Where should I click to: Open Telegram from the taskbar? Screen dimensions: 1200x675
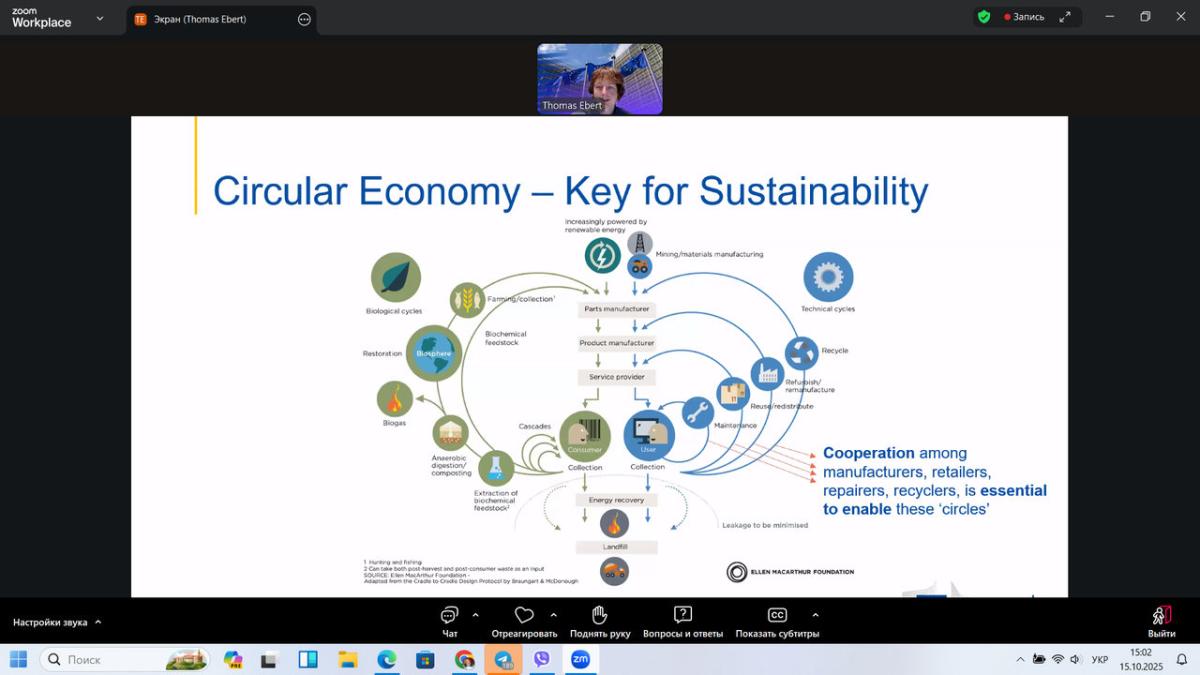[503, 659]
